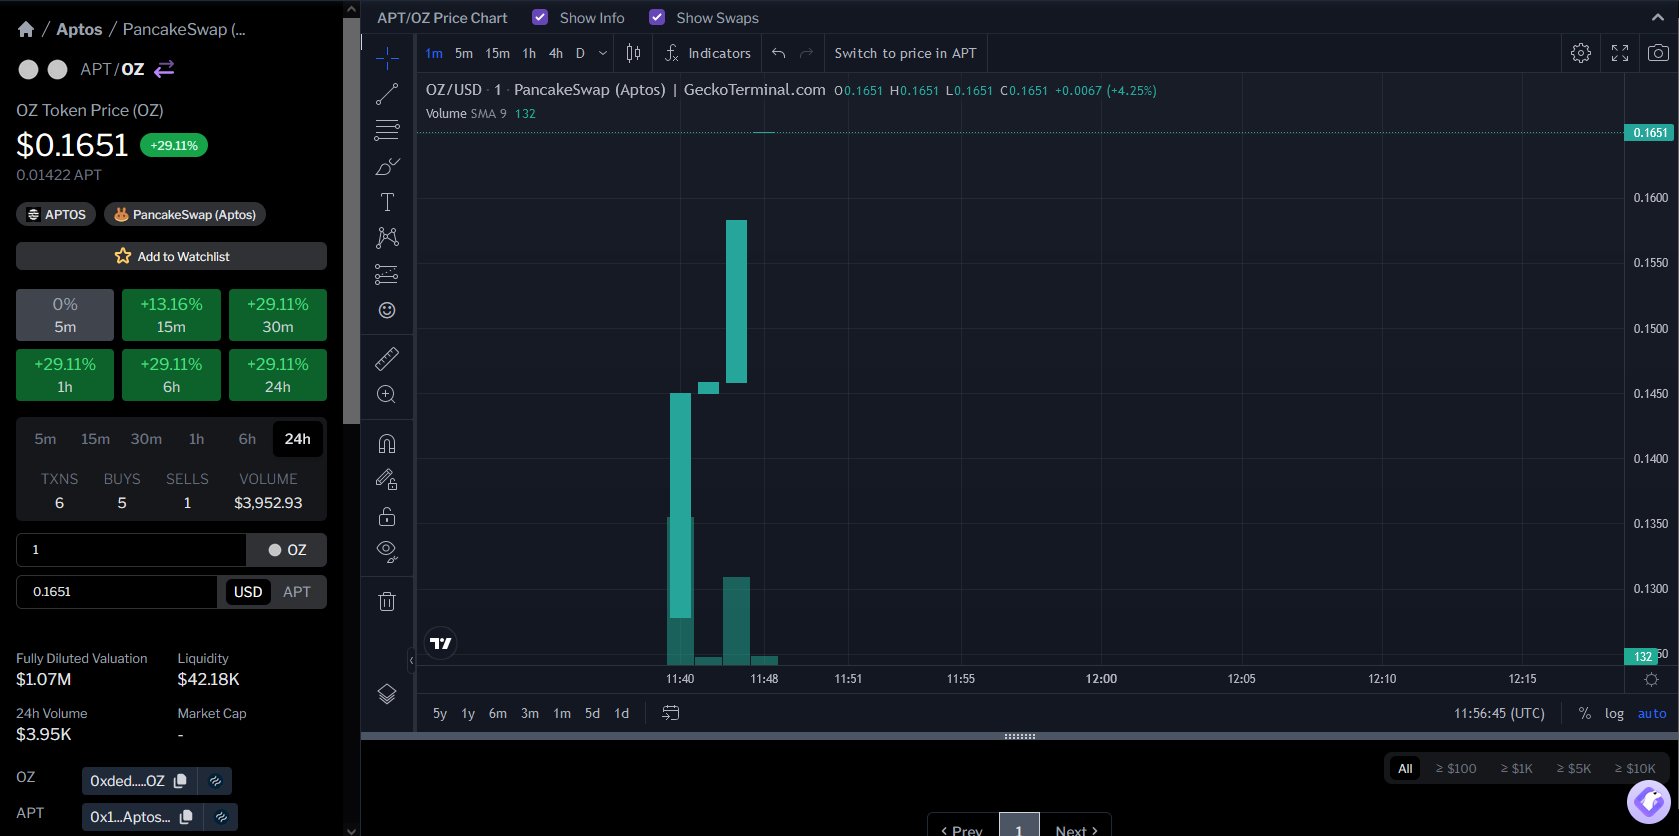The image size is (1679, 836).
Task: Open the candlestick chart type selector
Action: pos(633,53)
